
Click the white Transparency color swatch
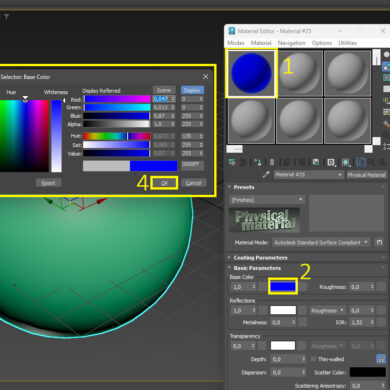283,346
